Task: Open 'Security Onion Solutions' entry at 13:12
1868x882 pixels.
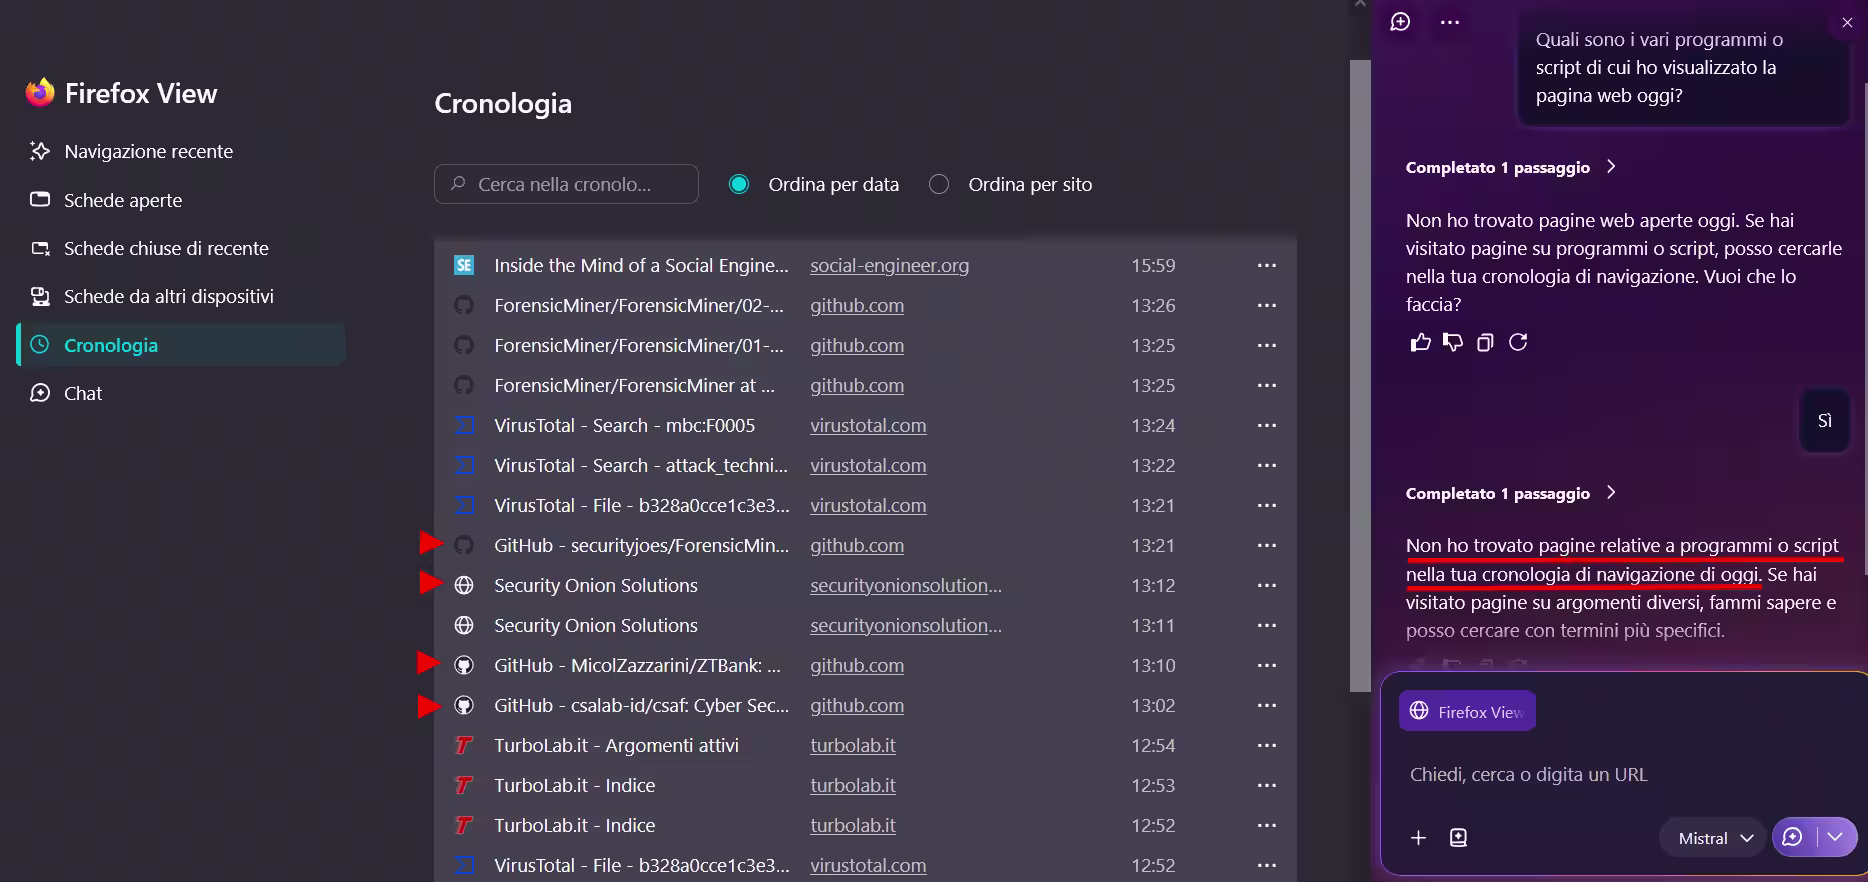Action: tap(596, 585)
